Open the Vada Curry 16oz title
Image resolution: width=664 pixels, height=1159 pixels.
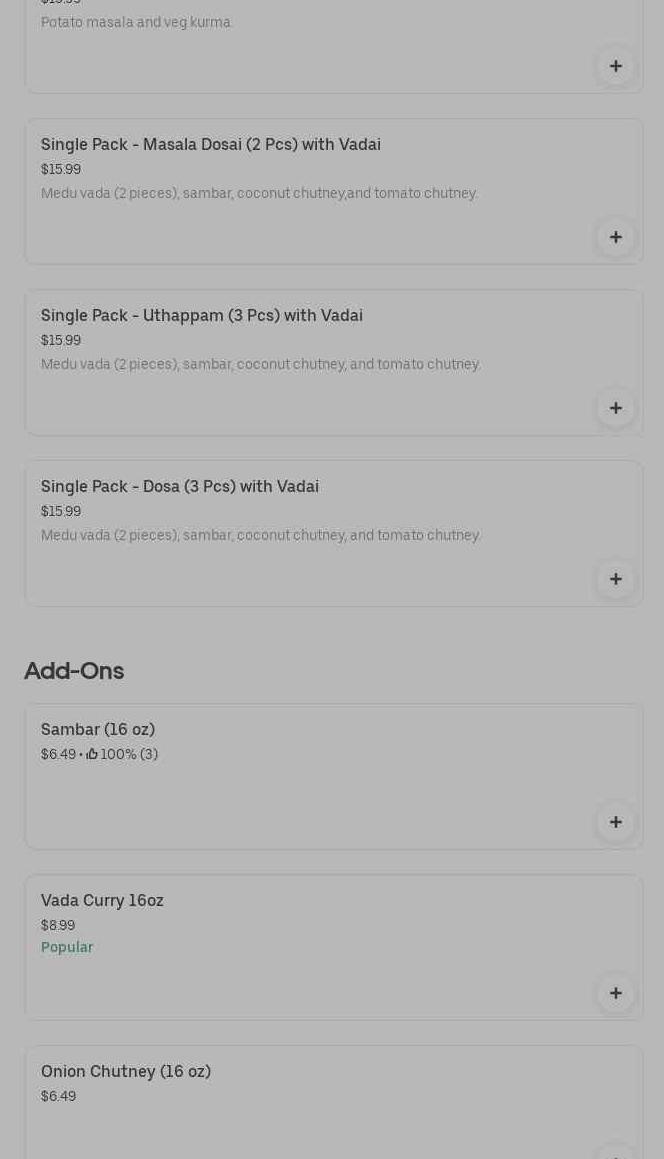tap(102, 901)
